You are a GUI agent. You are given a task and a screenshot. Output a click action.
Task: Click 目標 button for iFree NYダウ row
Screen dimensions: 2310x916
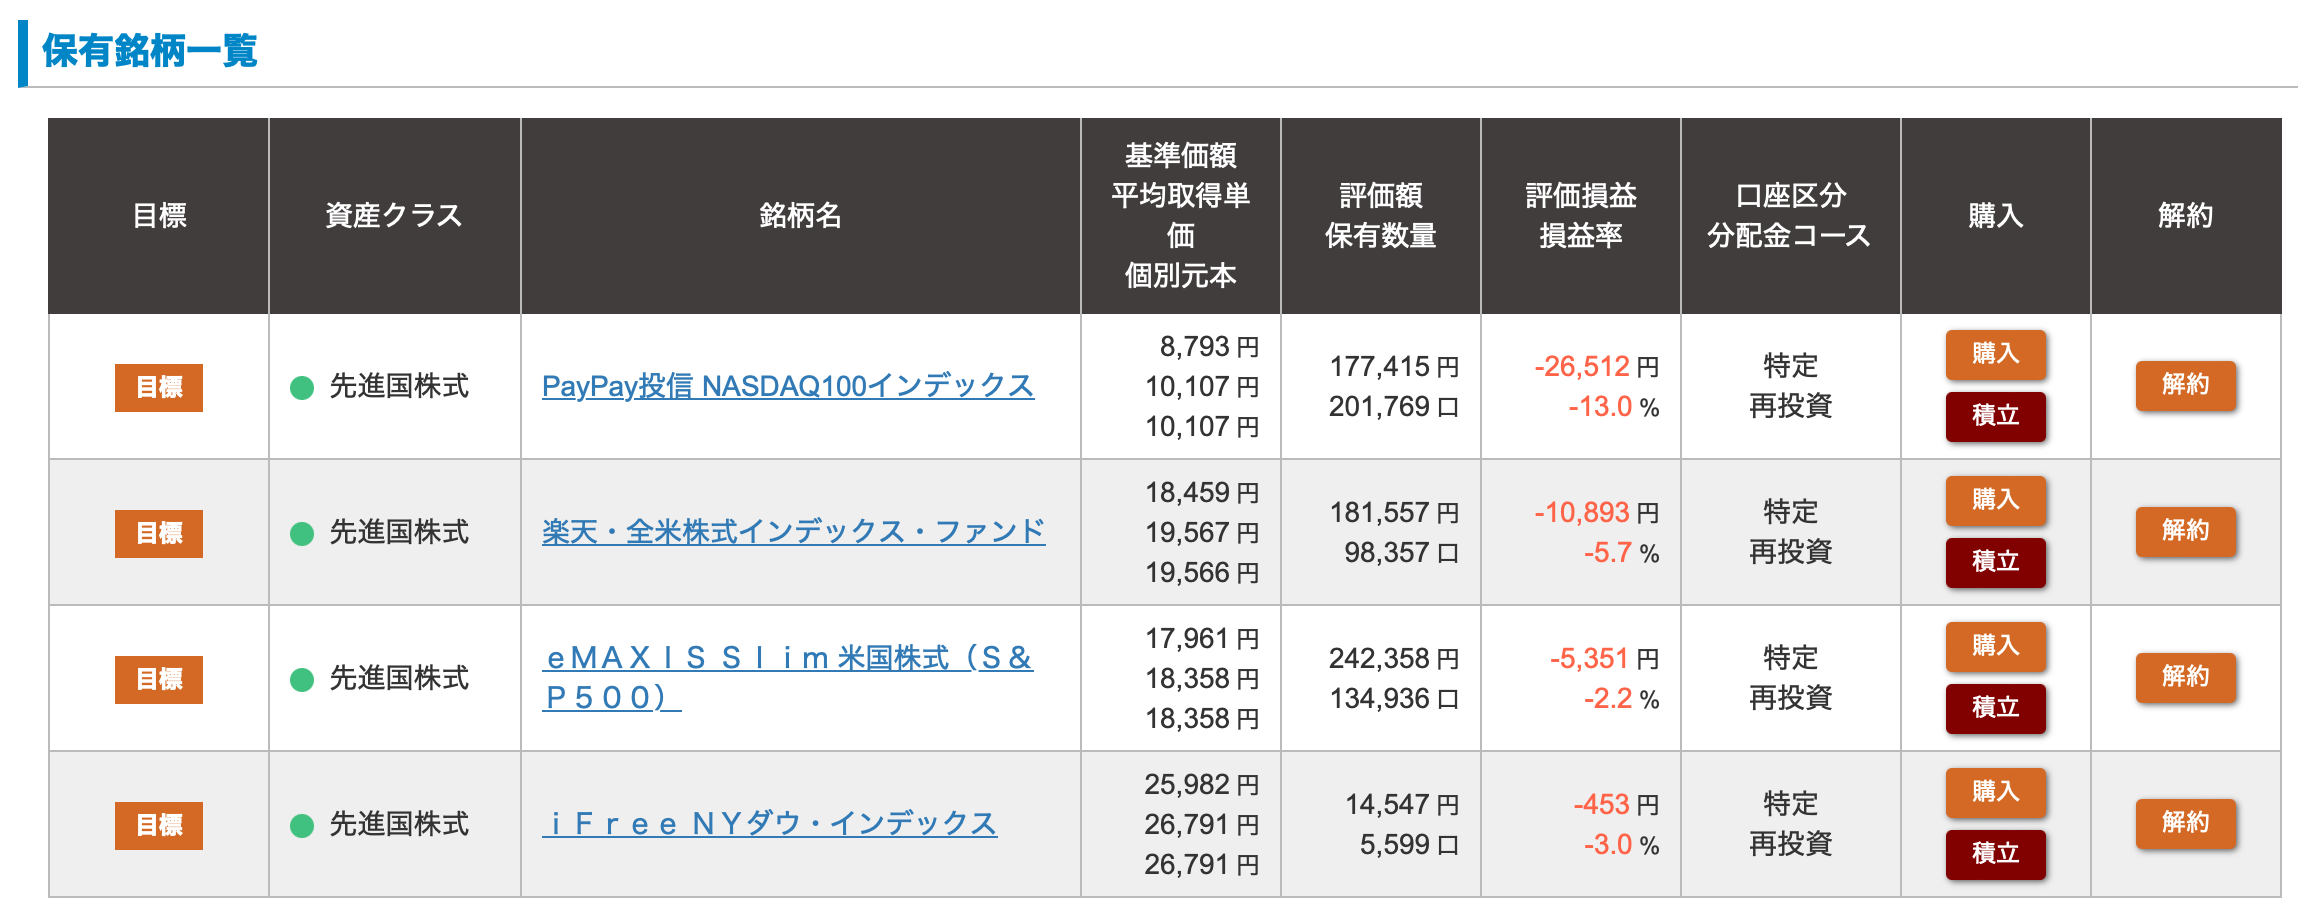tap(159, 825)
